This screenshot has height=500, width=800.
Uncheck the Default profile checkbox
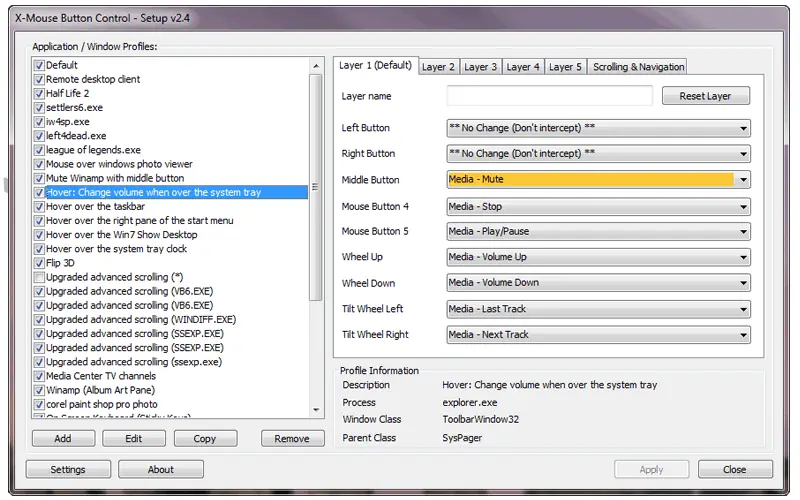click(39, 65)
